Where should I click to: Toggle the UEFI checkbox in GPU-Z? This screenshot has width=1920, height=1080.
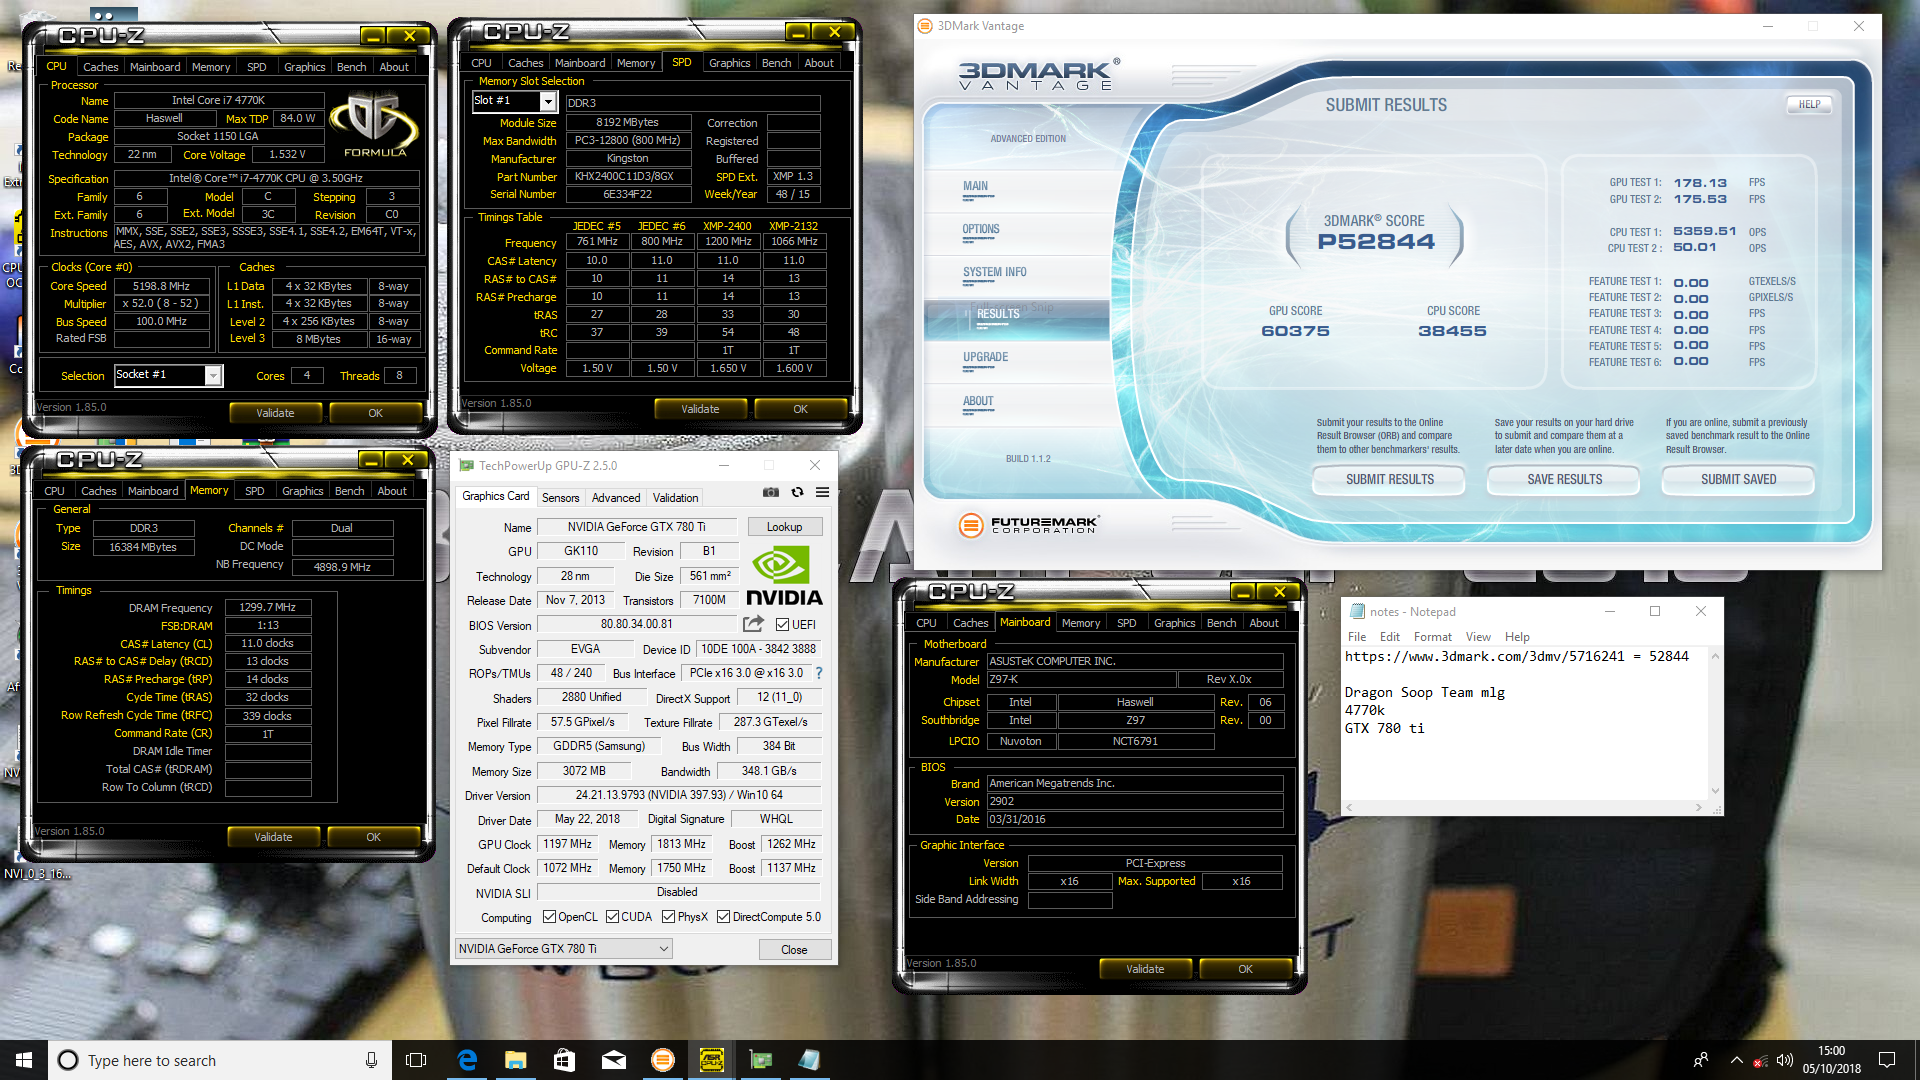tap(782, 625)
